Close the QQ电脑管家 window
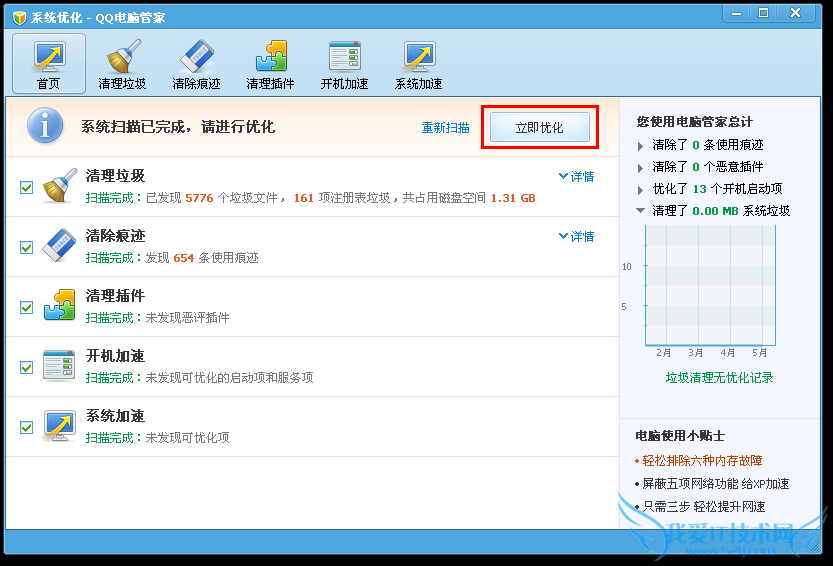Screen dimensions: 833x566 [x=795, y=13]
